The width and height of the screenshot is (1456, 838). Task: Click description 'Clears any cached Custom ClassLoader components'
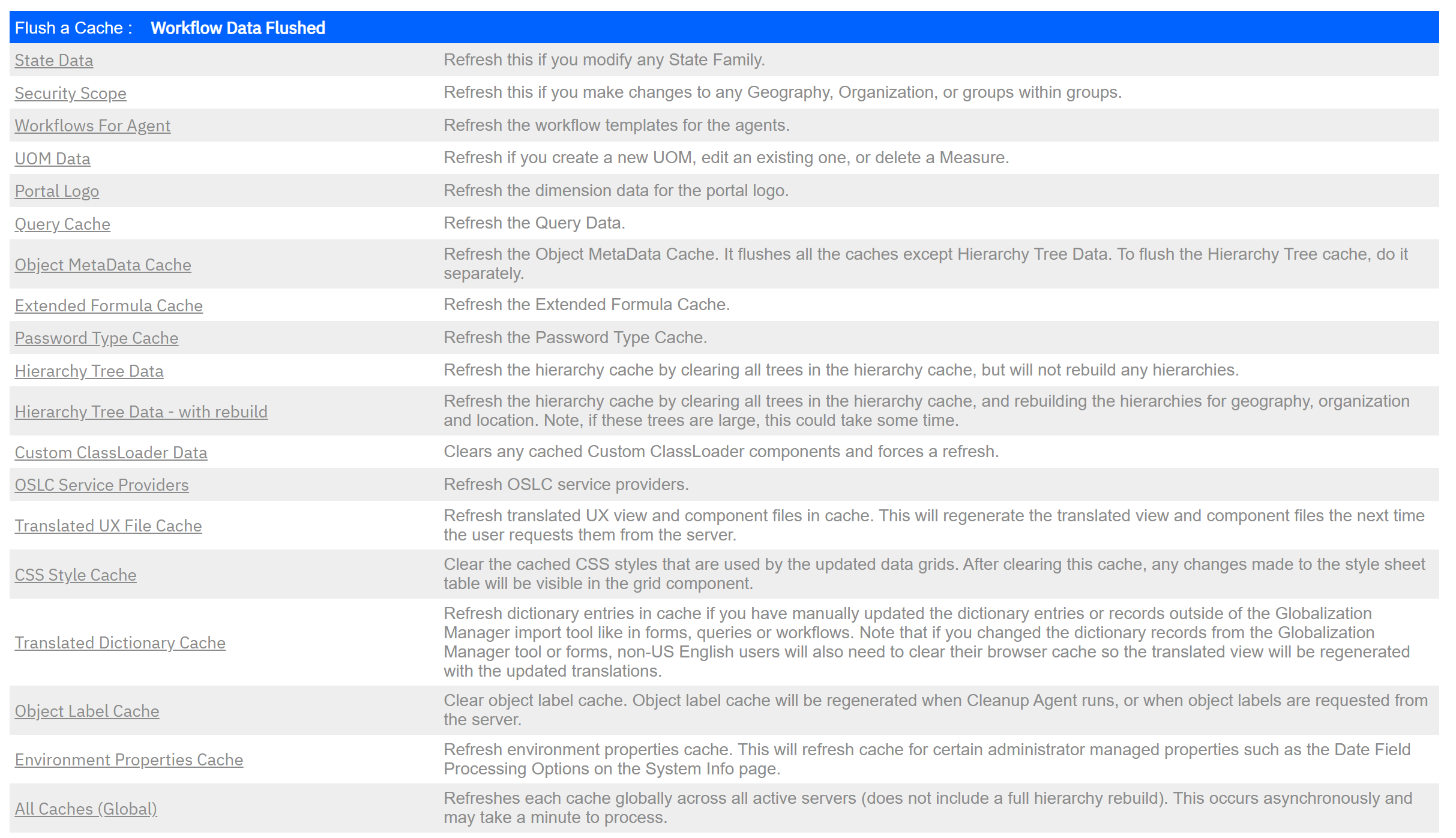(x=721, y=452)
